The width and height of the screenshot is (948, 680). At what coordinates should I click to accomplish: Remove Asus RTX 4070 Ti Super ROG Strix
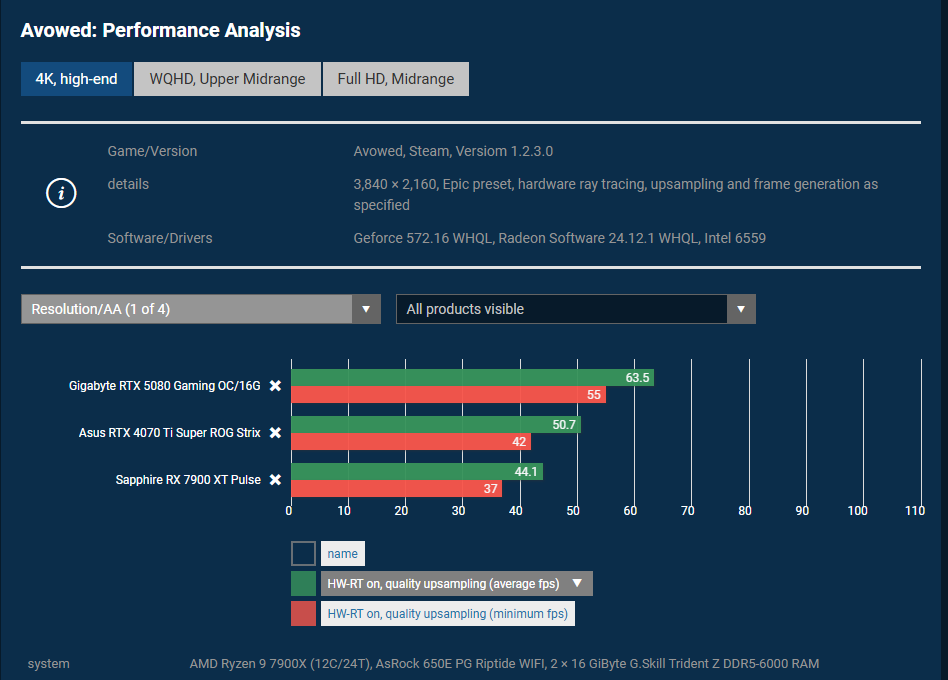pos(275,433)
